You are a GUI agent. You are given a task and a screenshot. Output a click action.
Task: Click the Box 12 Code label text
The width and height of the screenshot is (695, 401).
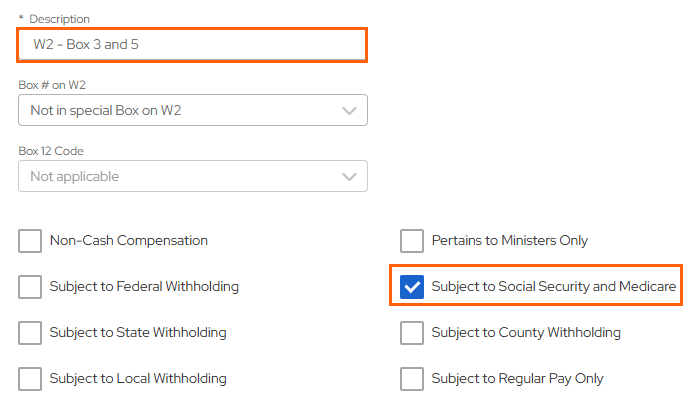point(51,151)
